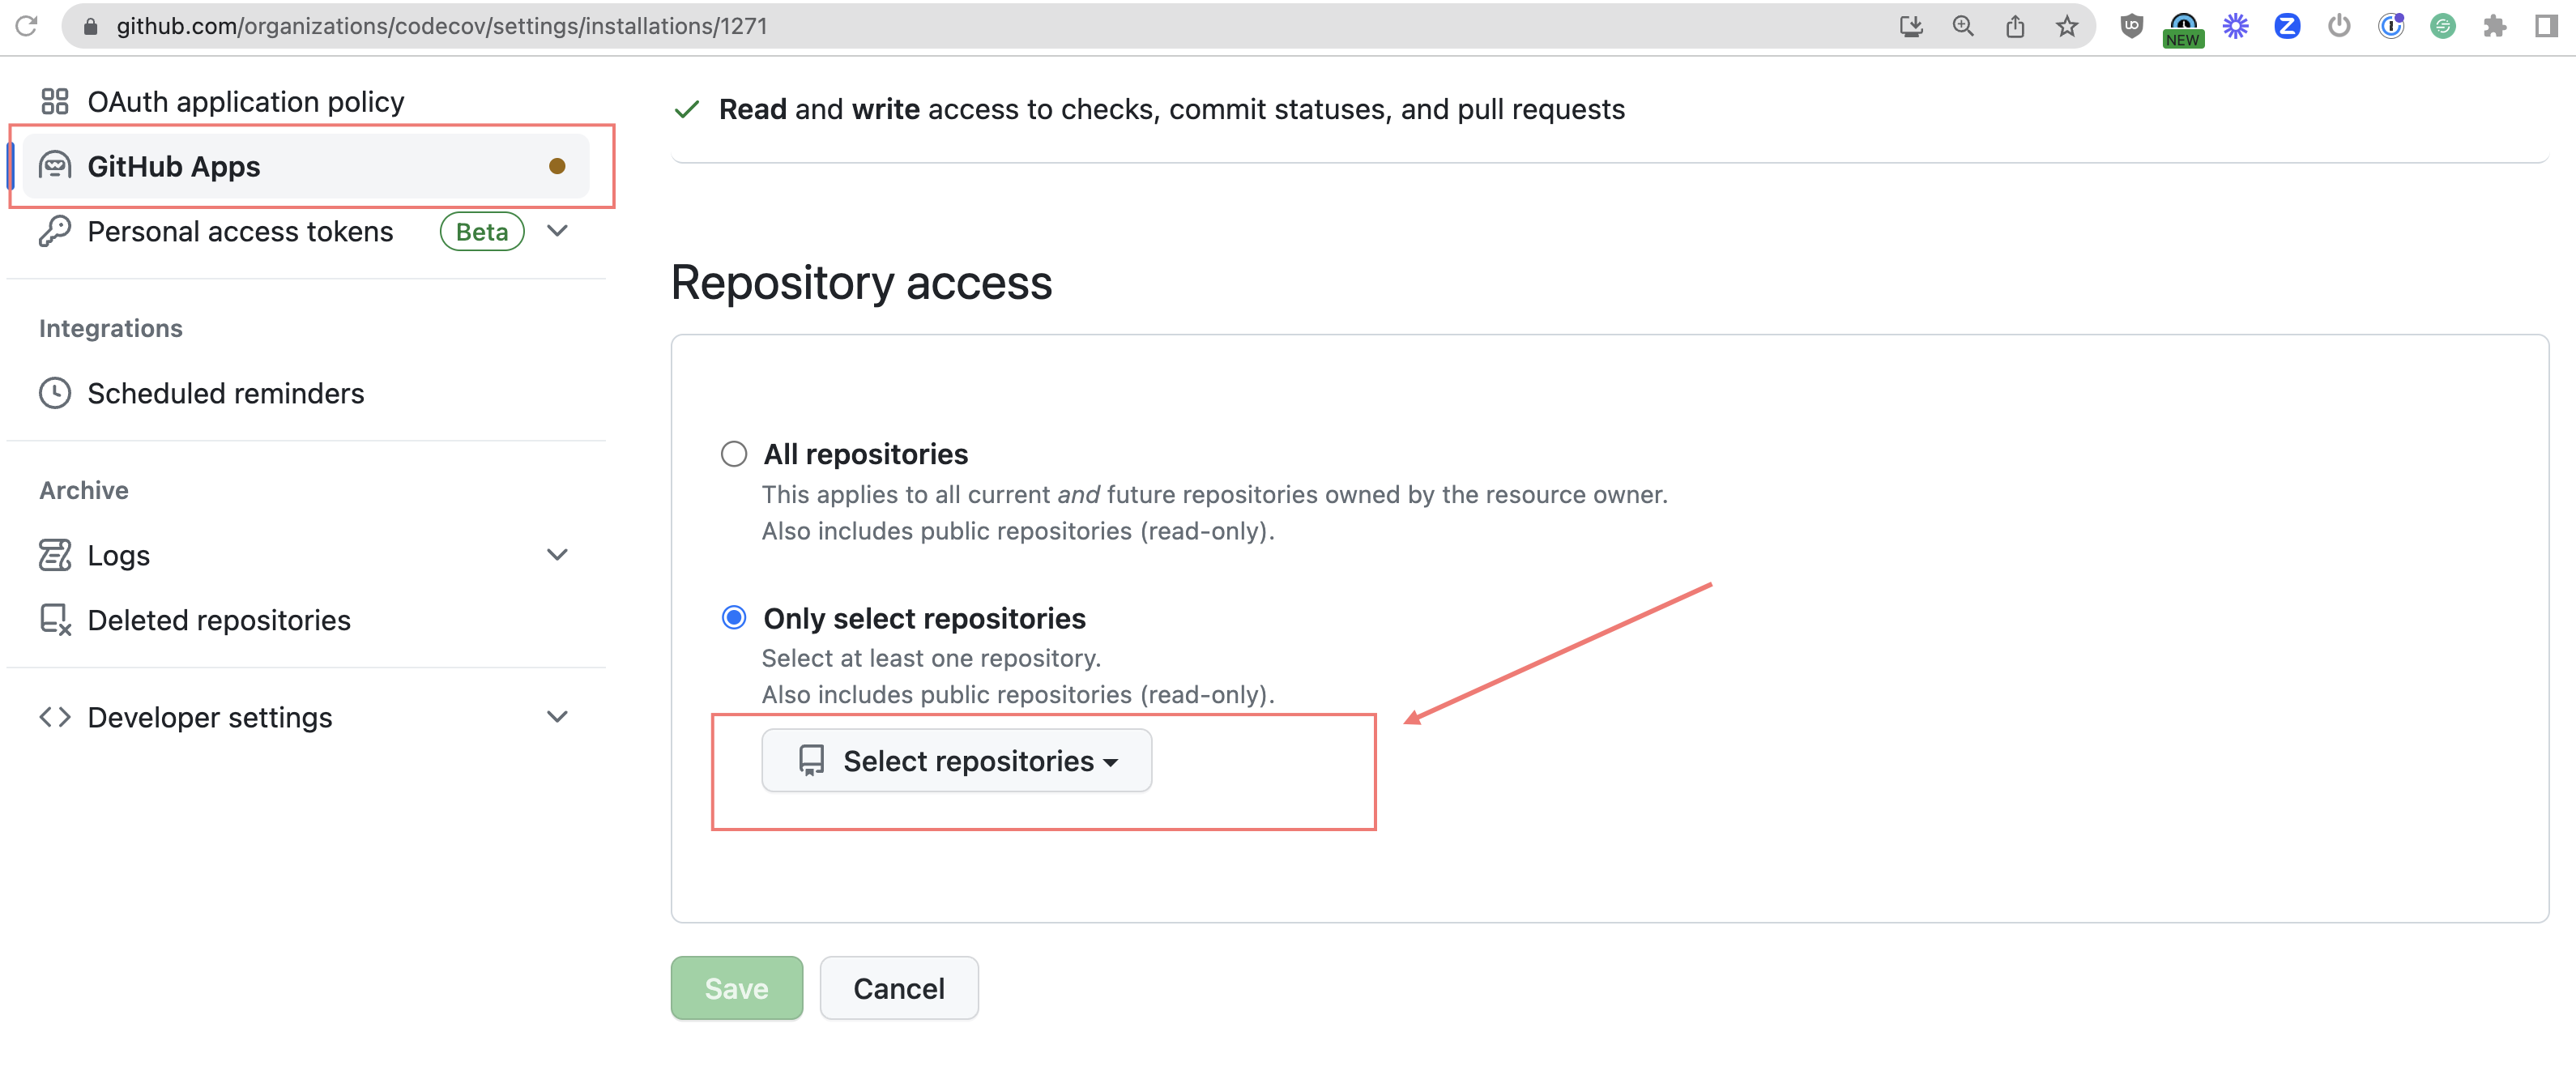Open the browser side panel icon
Image resolution: width=2576 pixels, height=1092 pixels.
click(x=2546, y=26)
